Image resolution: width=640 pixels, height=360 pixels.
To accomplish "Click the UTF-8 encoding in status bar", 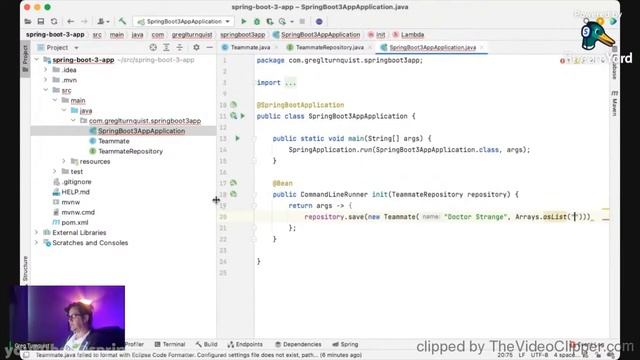I will tap(539, 355).
